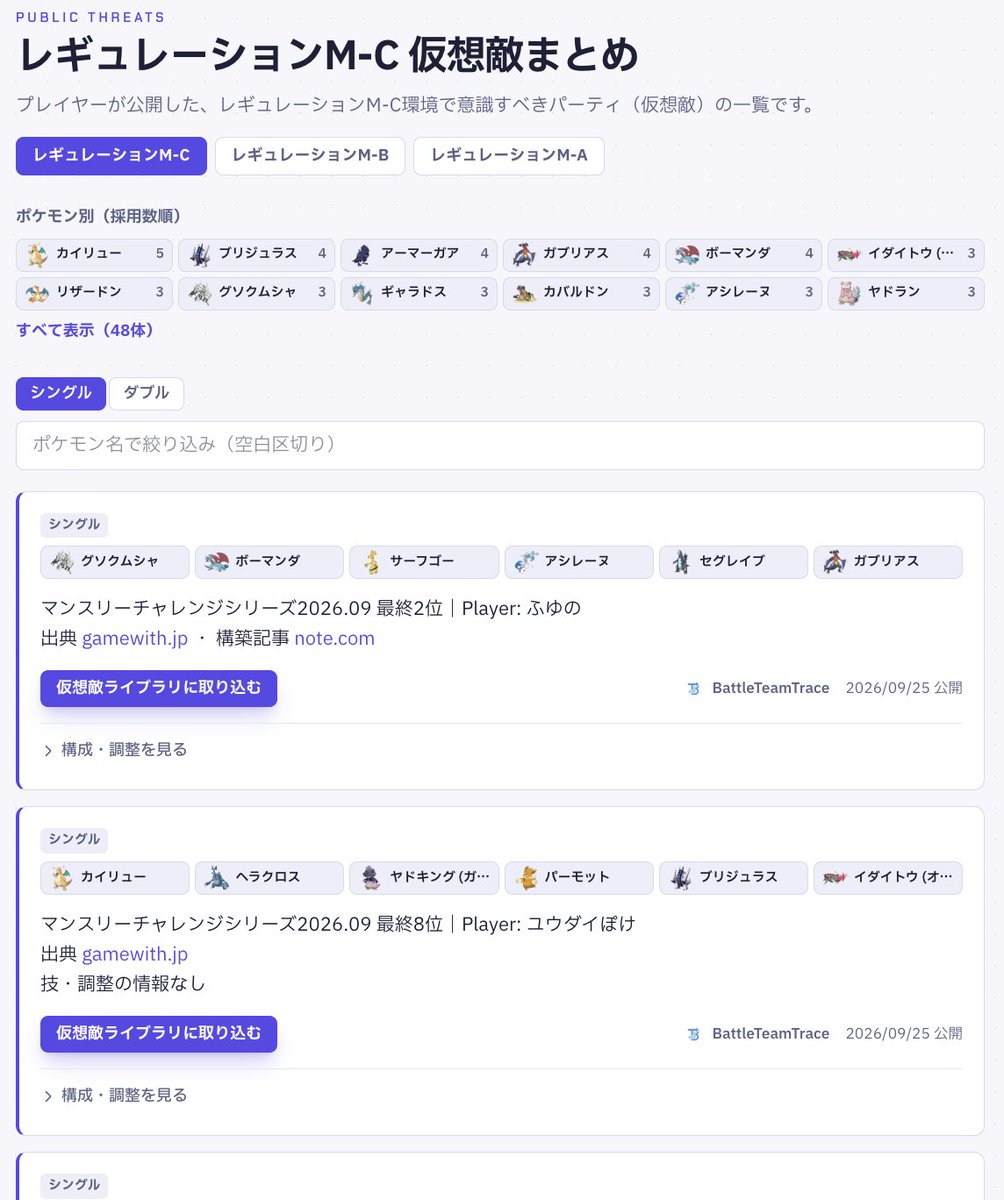Click カイリュー in ユウダイぽけ's team

tap(115, 878)
